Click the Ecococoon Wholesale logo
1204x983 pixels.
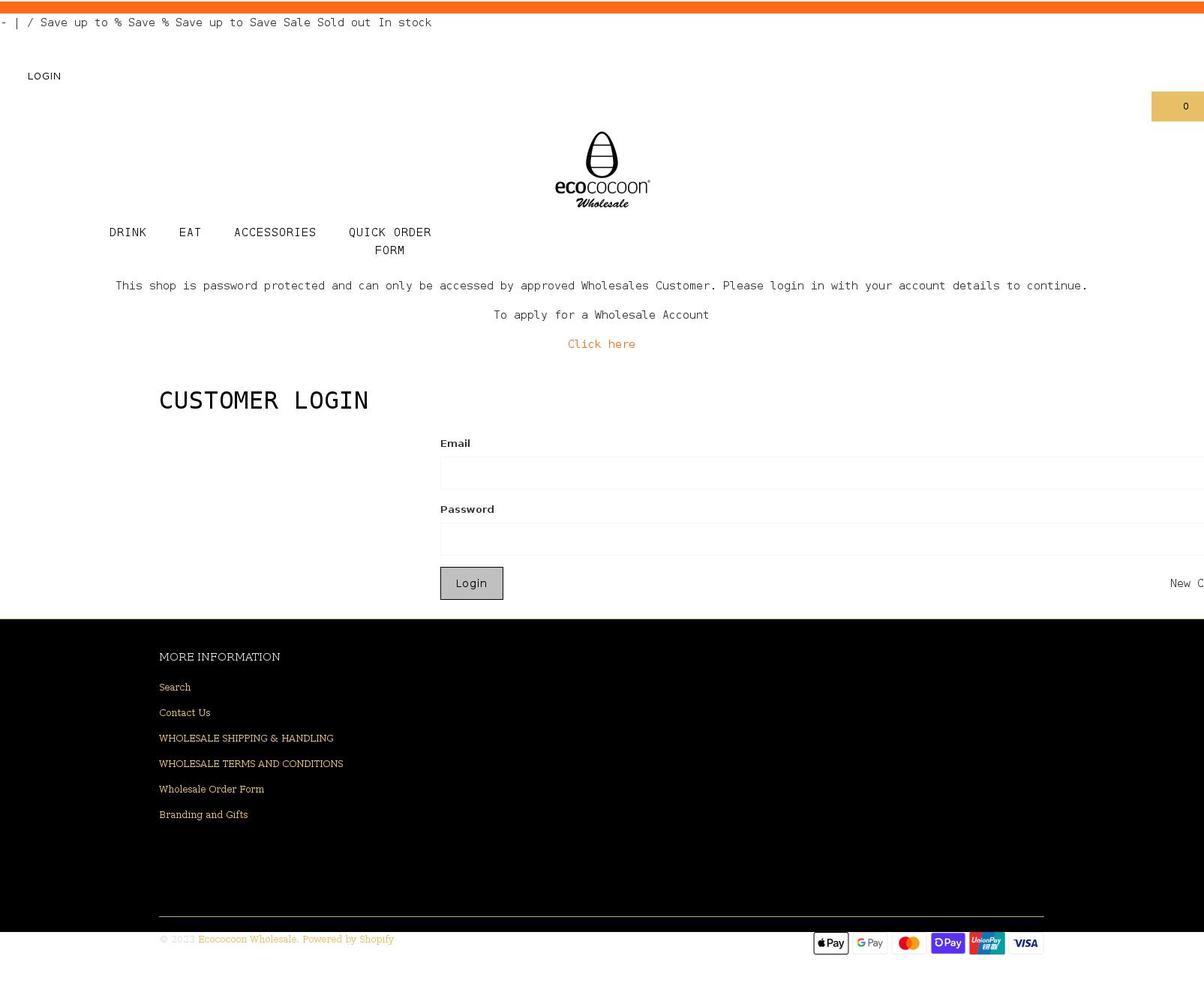[602, 170]
